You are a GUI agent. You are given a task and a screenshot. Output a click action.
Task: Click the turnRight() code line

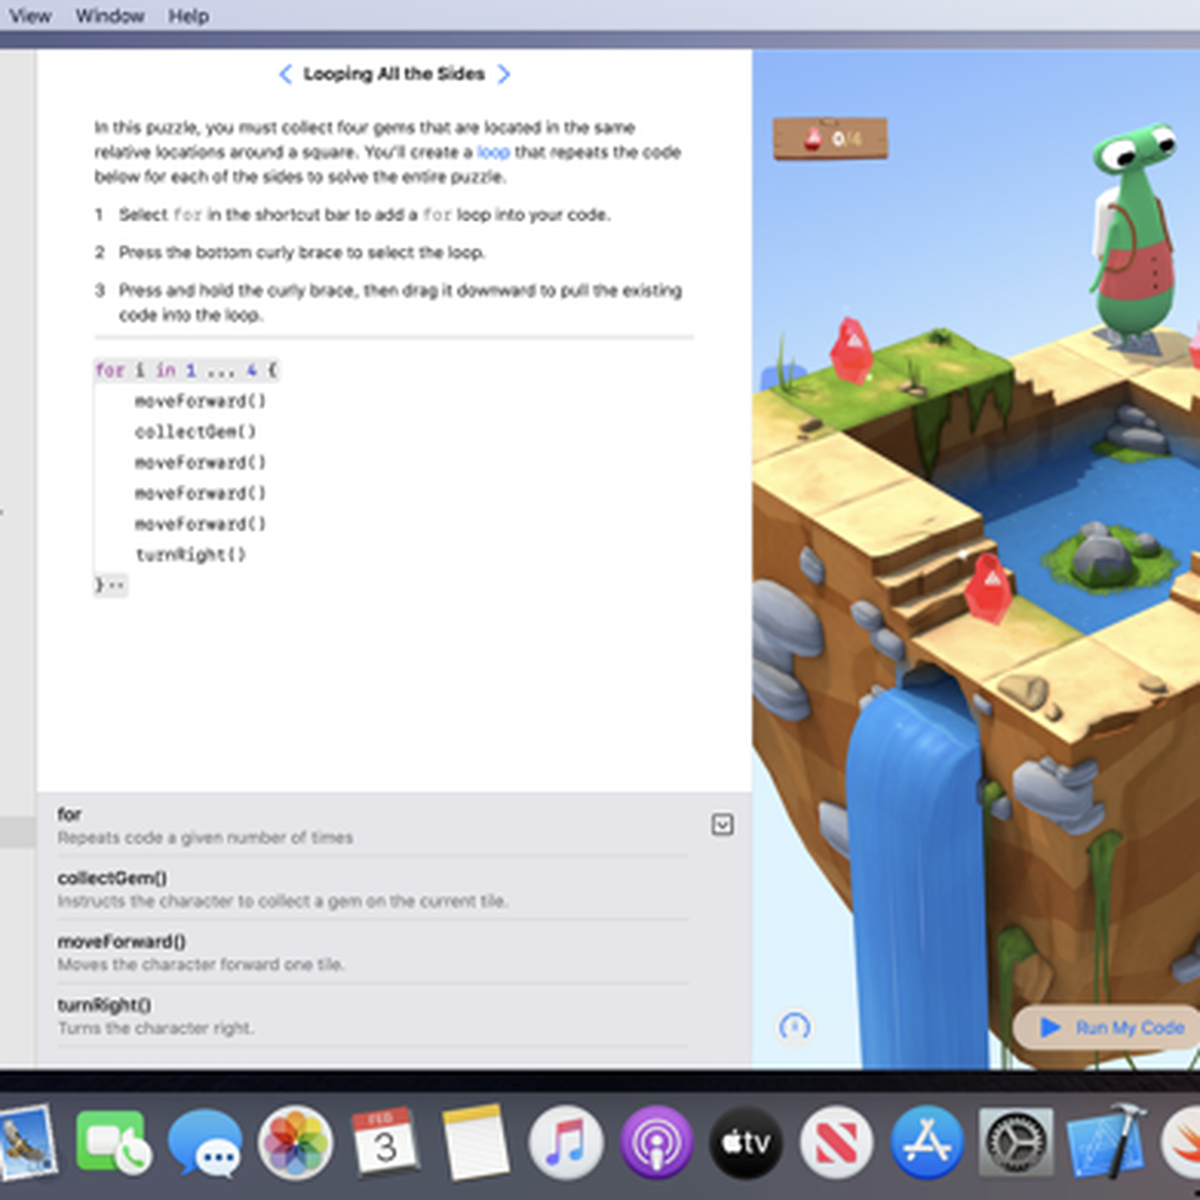190,554
